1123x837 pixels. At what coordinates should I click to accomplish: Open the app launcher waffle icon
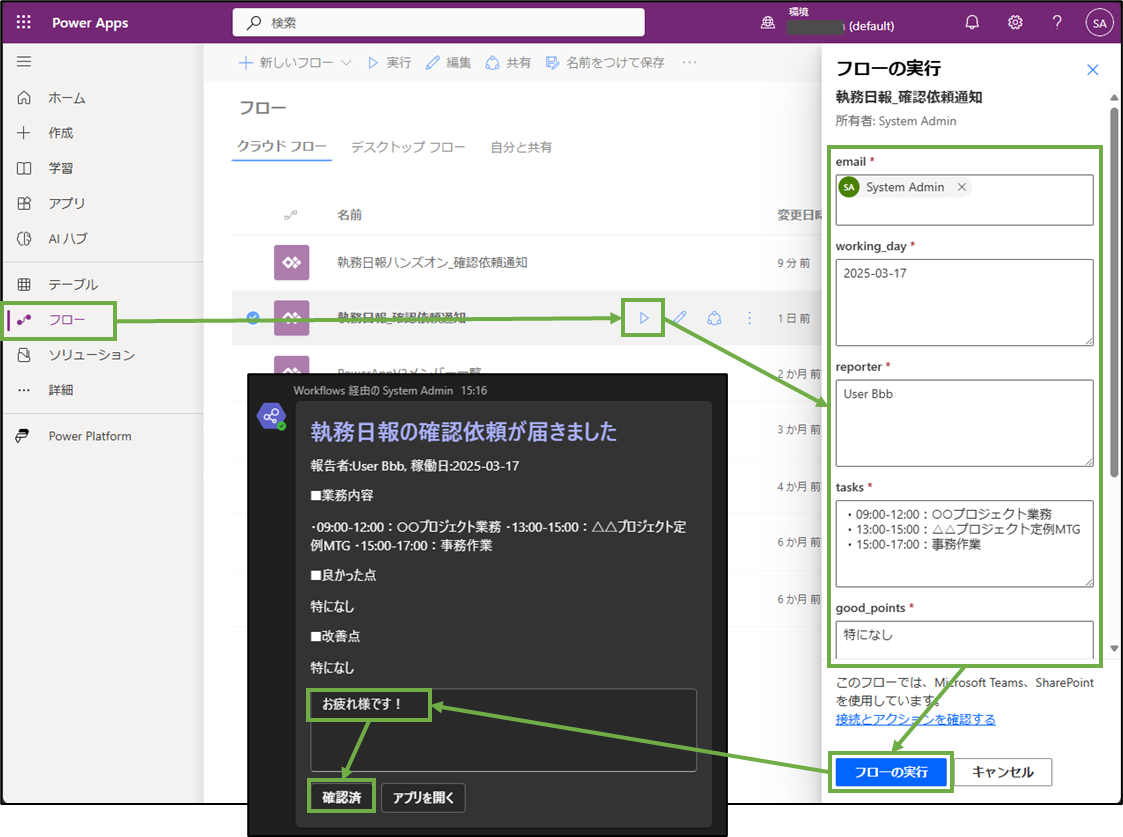[24, 22]
